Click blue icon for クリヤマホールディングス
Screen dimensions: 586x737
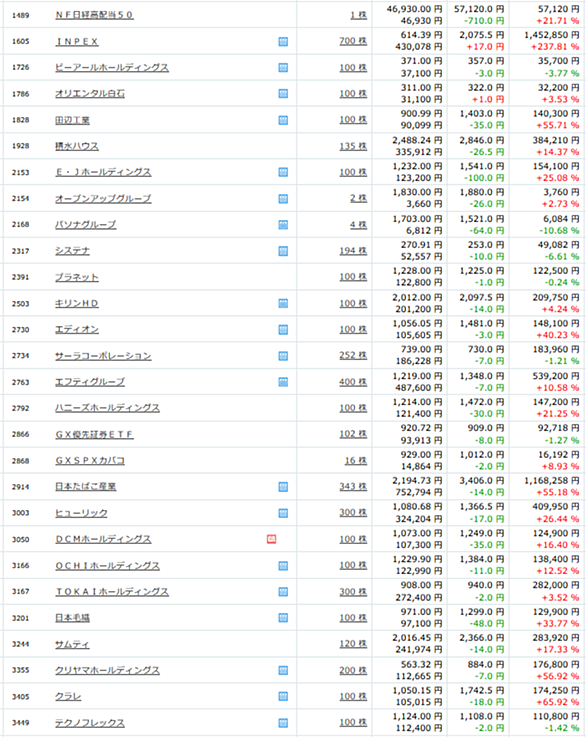[283, 670]
